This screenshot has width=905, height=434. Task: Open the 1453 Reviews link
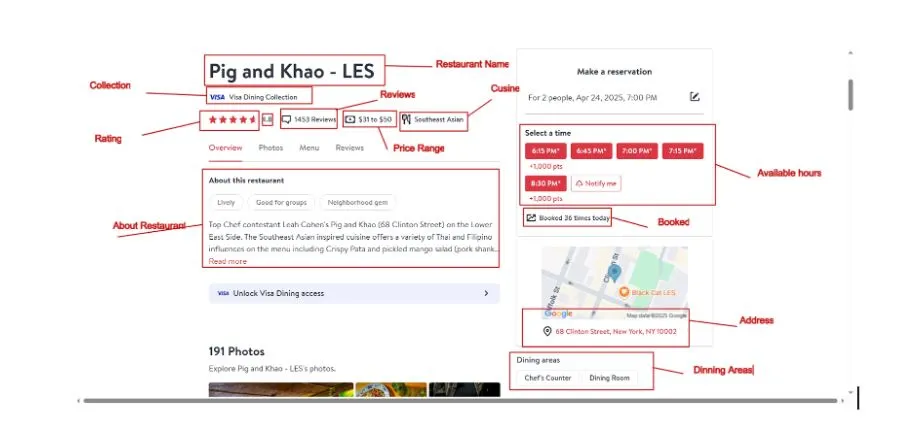(315, 119)
